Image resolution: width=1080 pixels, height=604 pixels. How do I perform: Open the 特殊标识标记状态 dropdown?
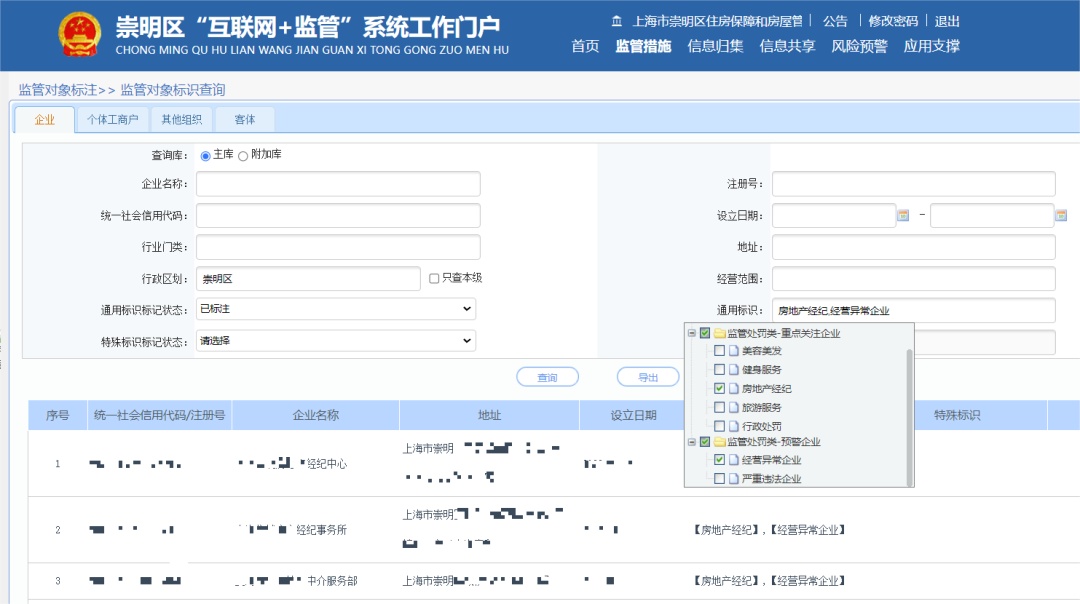point(336,340)
